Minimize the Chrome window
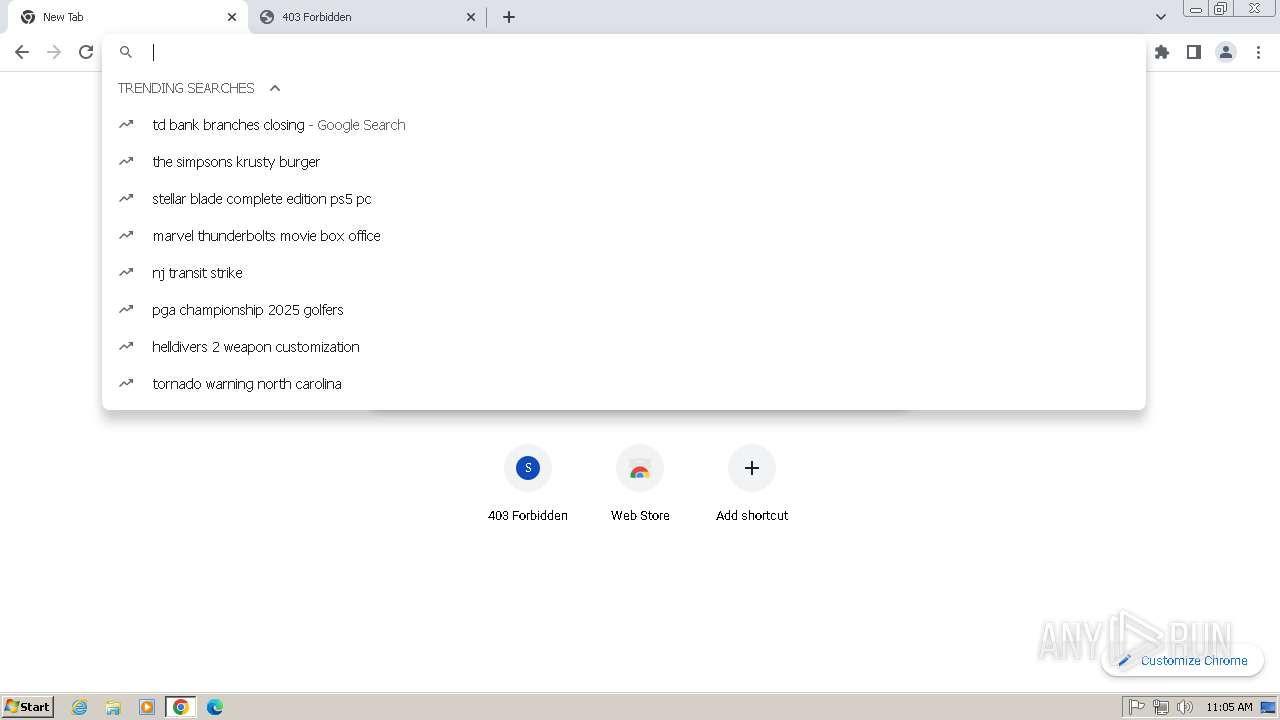The height and width of the screenshot is (720, 1280). (x=1195, y=9)
